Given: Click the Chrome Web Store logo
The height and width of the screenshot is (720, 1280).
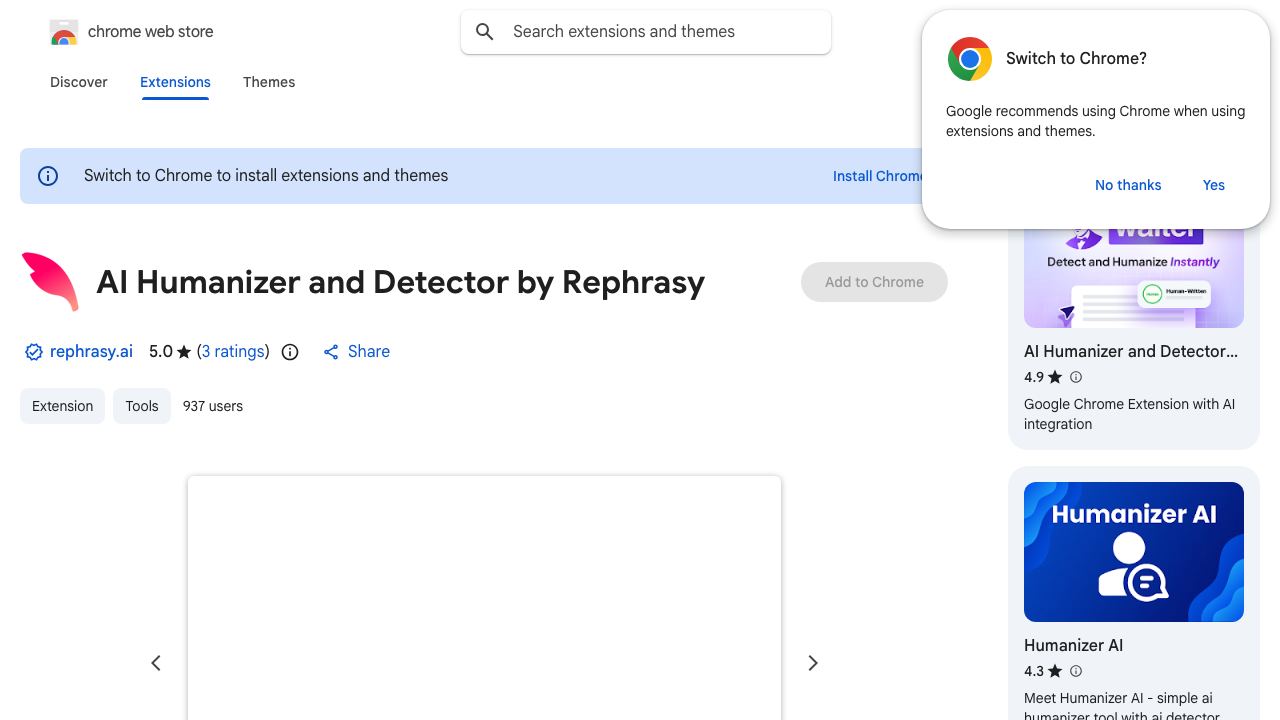Looking at the screenshot, I should 64,32.
